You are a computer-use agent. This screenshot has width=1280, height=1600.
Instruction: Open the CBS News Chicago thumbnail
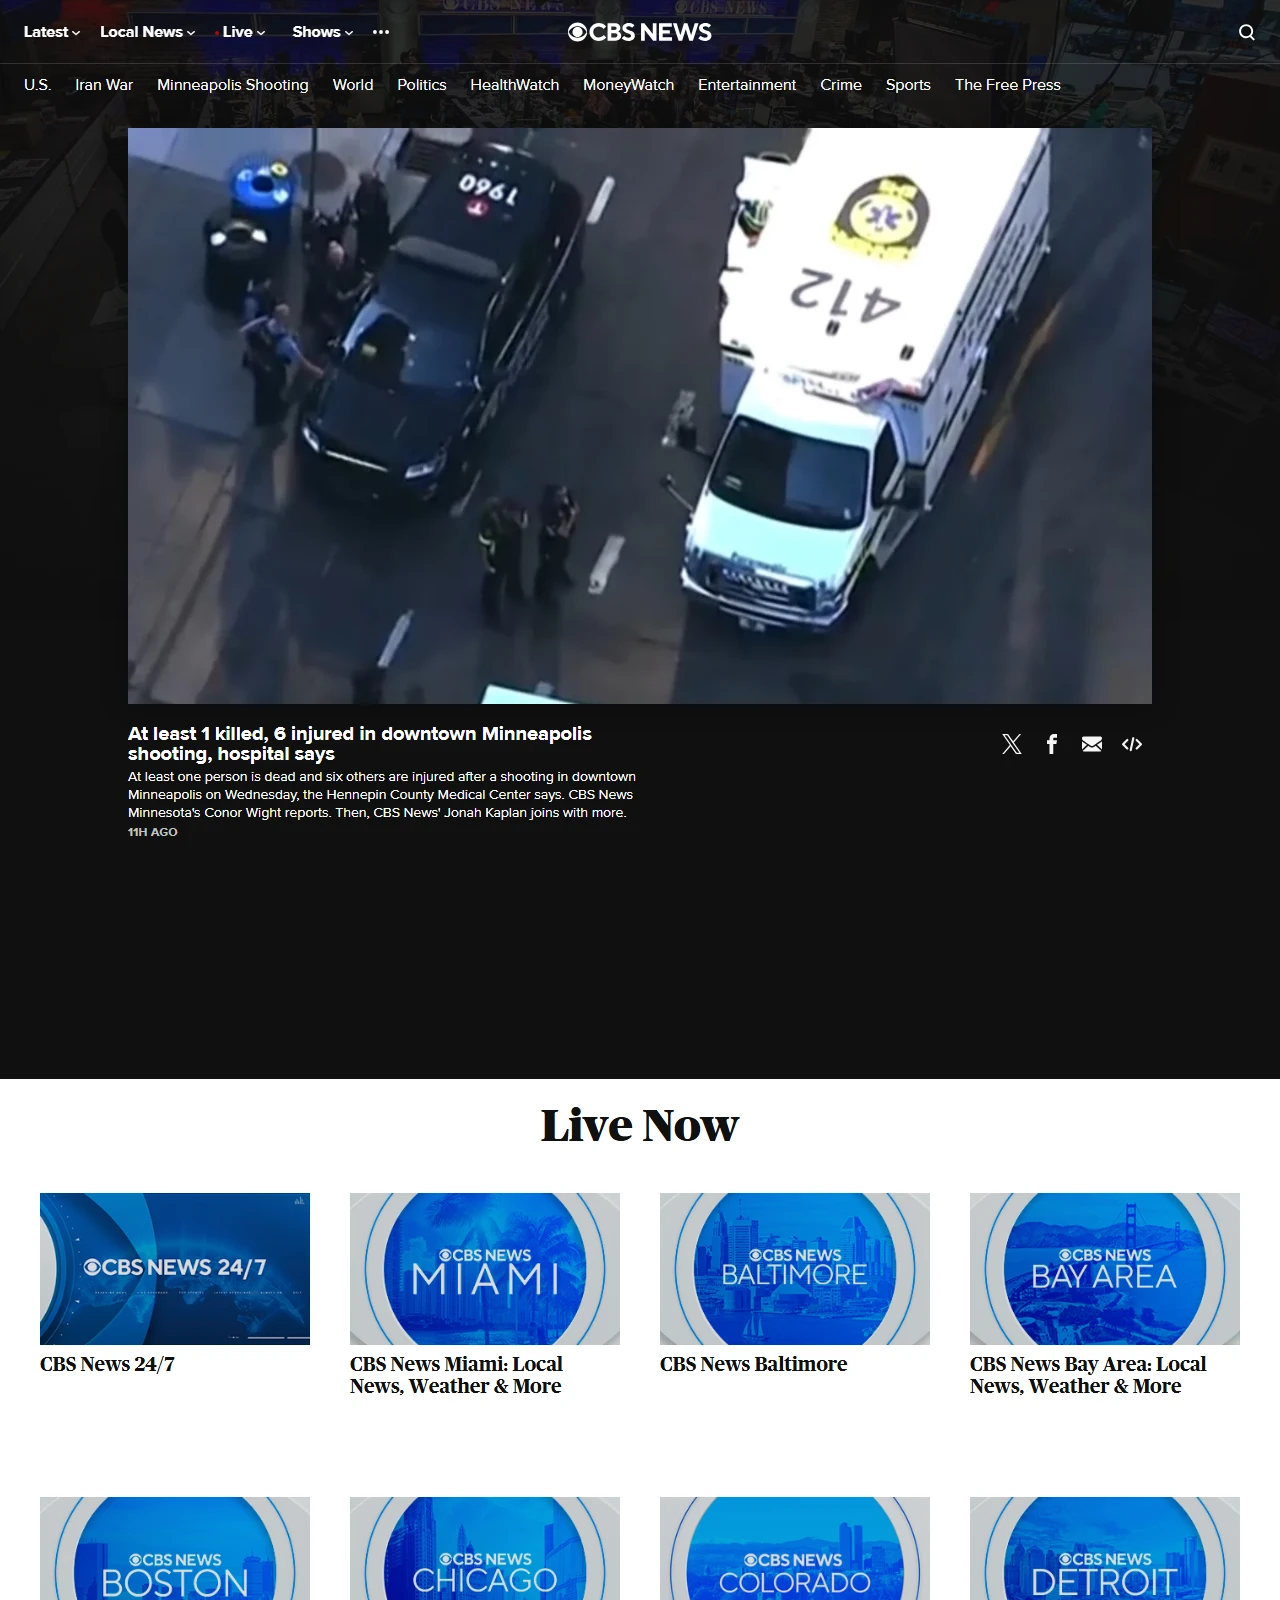(485, 1548)
